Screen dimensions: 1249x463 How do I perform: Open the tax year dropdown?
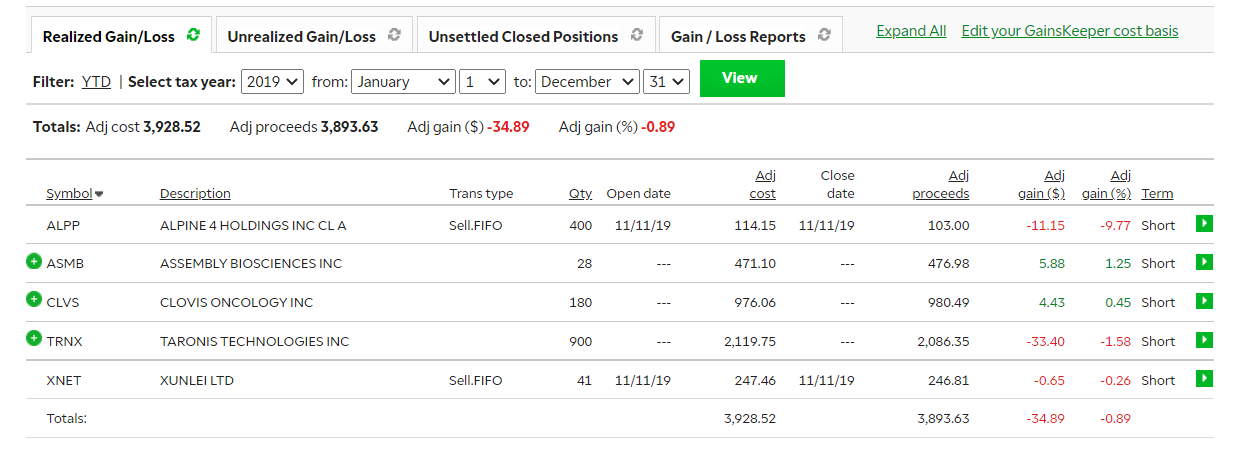pyautogui.click(x=272, y=82)
